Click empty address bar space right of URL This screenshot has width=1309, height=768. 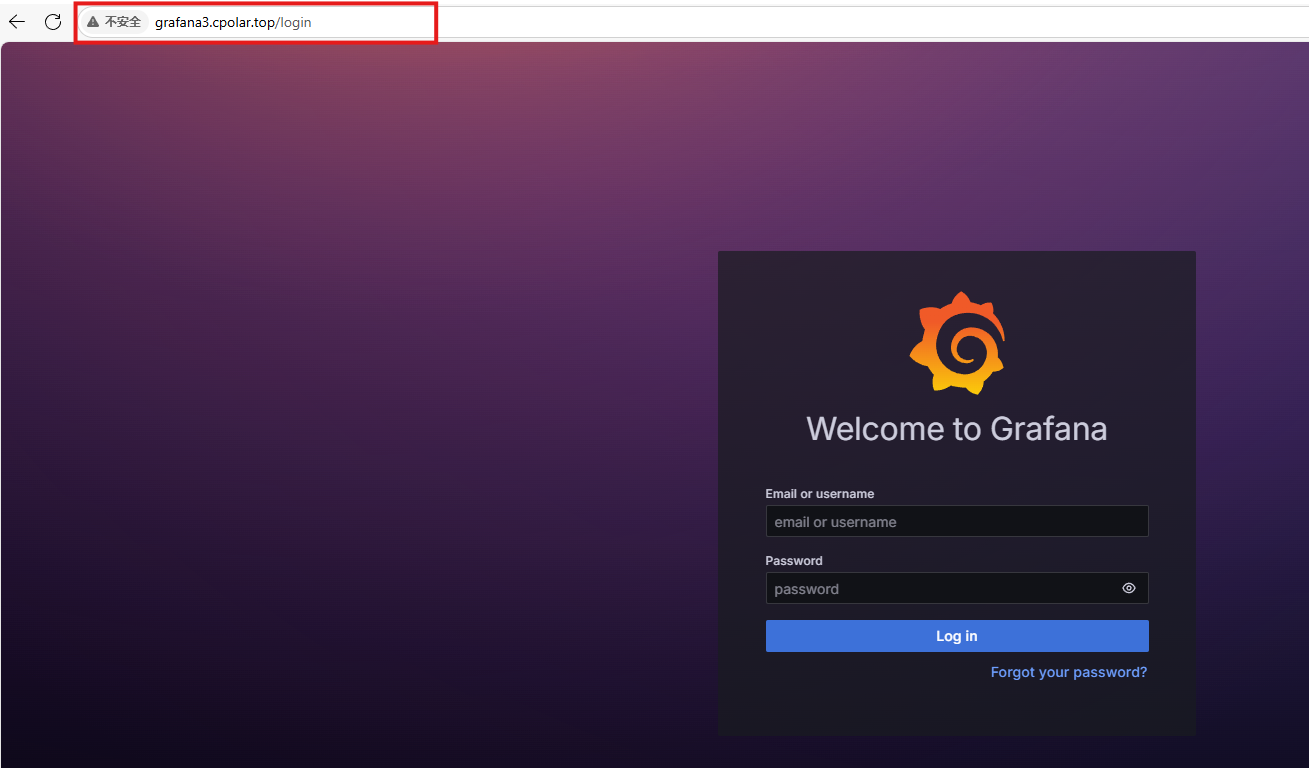(x=800, y=22)
